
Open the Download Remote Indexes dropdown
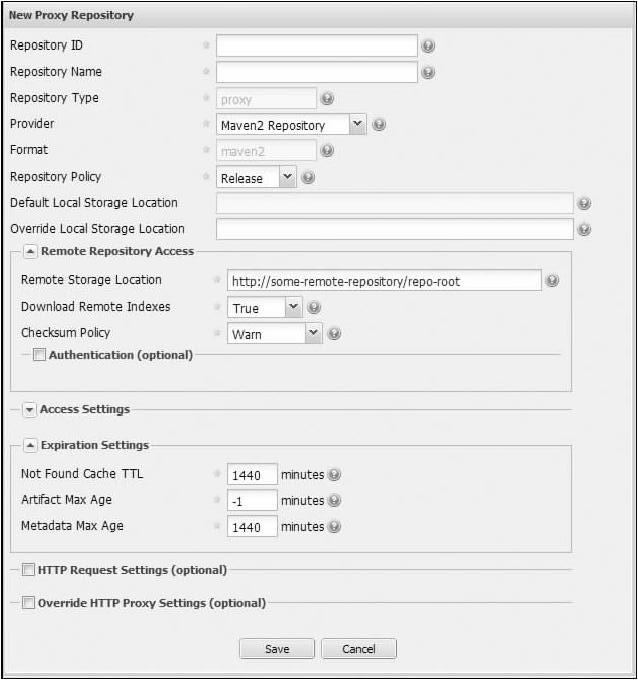pos(292,308)
